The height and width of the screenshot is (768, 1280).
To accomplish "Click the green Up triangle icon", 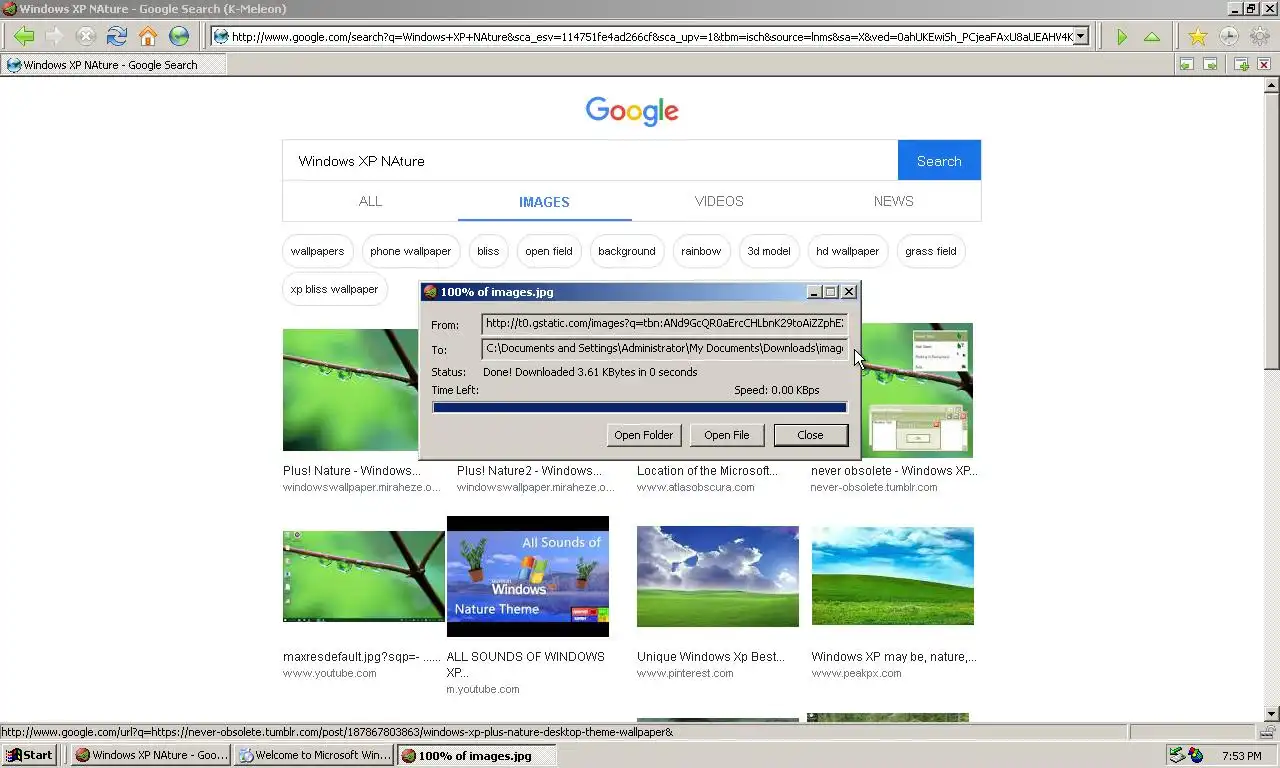I will tap(1152, 37).
